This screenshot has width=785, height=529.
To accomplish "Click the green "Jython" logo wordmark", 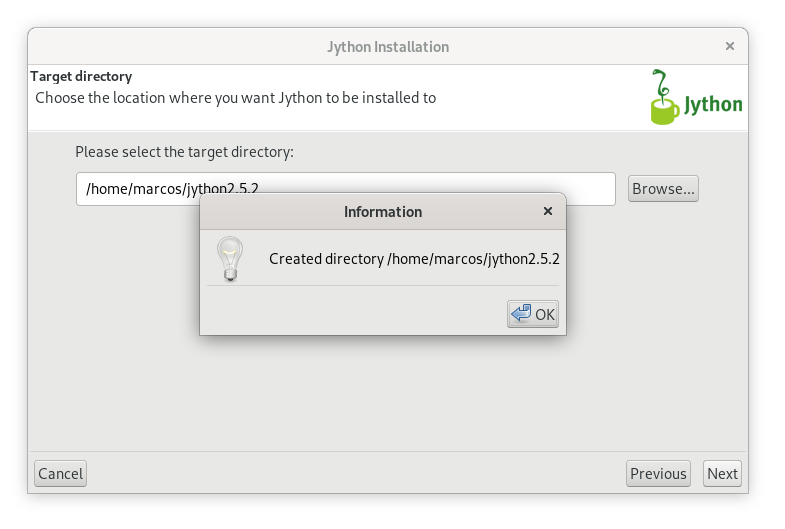I will [x=713, y=105].
